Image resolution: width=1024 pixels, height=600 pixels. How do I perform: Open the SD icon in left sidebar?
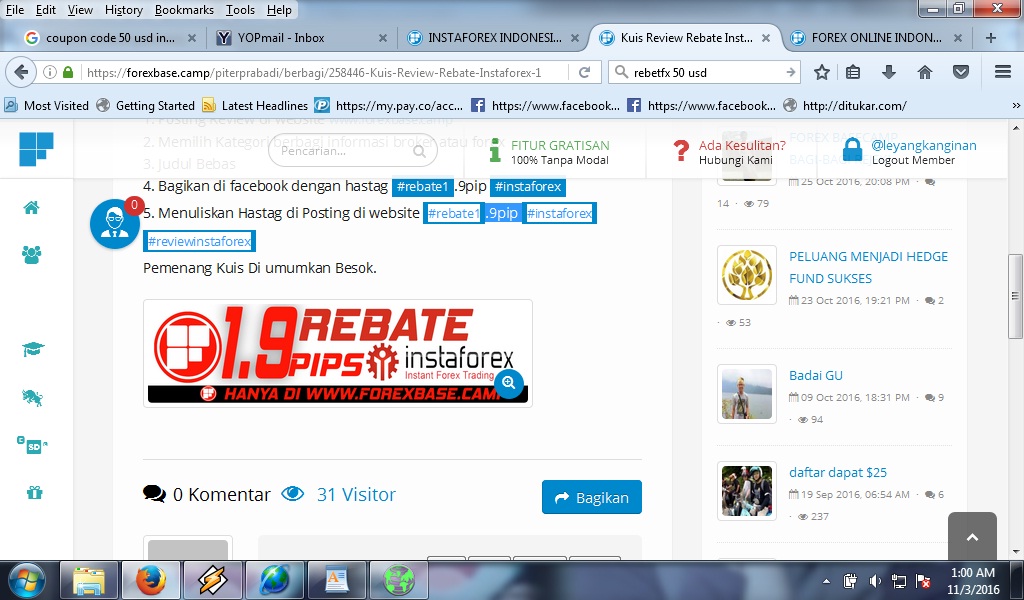point(33,445)
